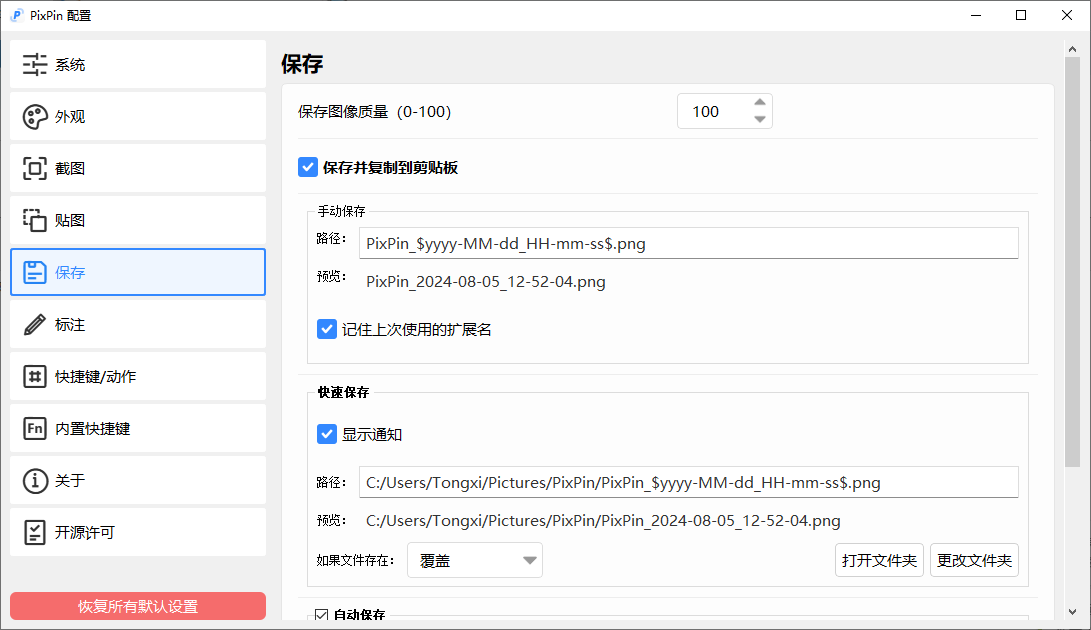Click the 手动保存 path input field
The image size is (1091, 630).
[x=689, y=244]
